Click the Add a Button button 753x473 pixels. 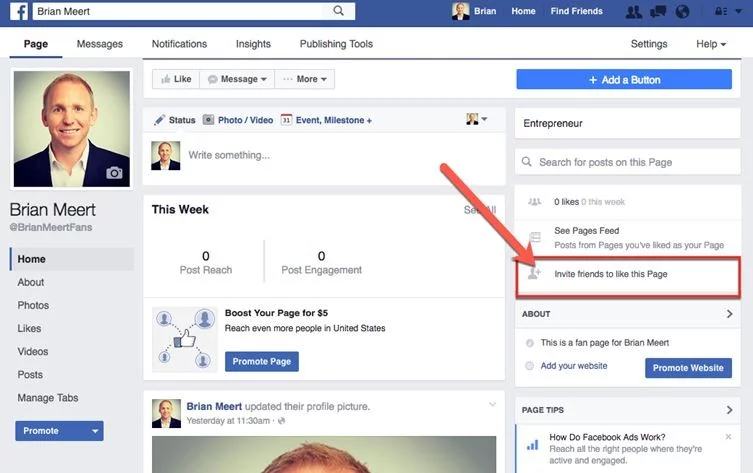[624, 79]
